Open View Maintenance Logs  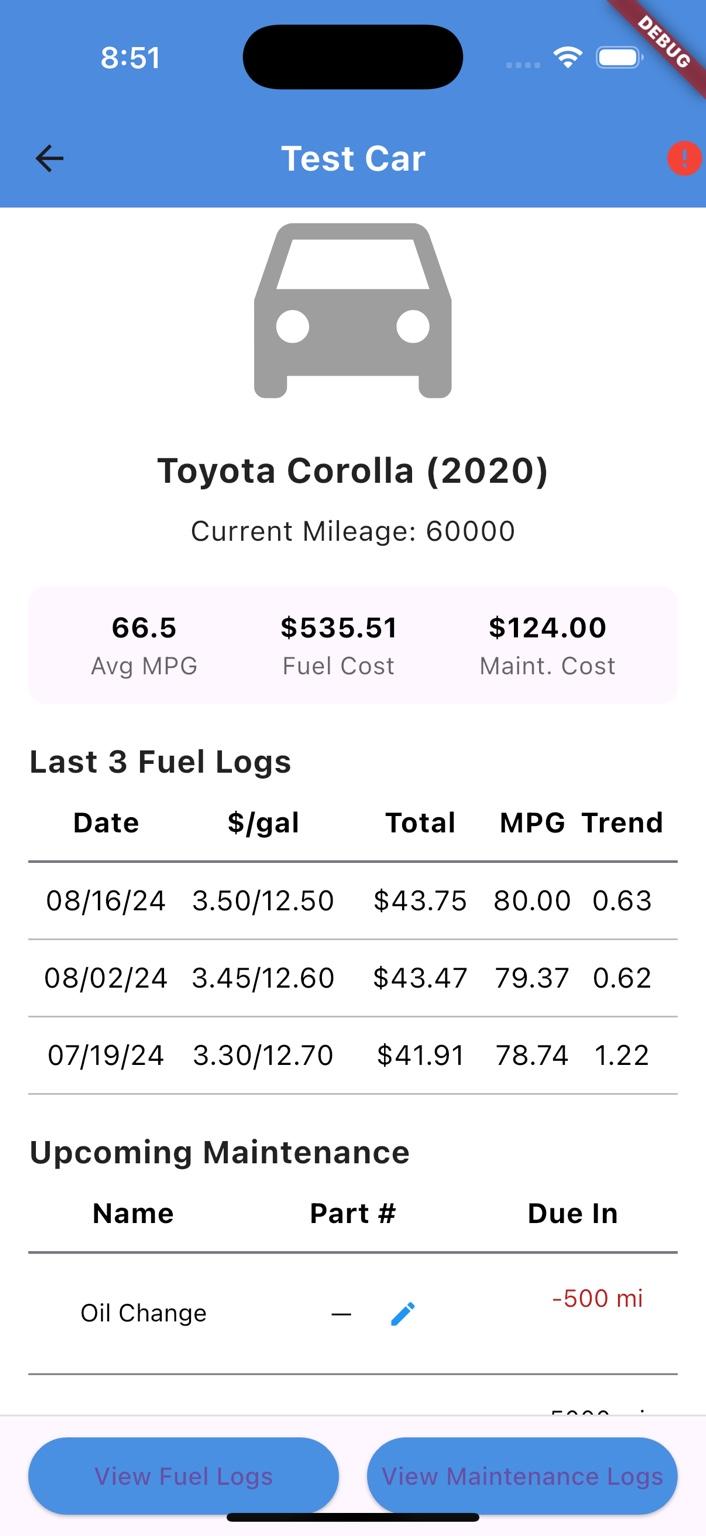coord(522,1476)
